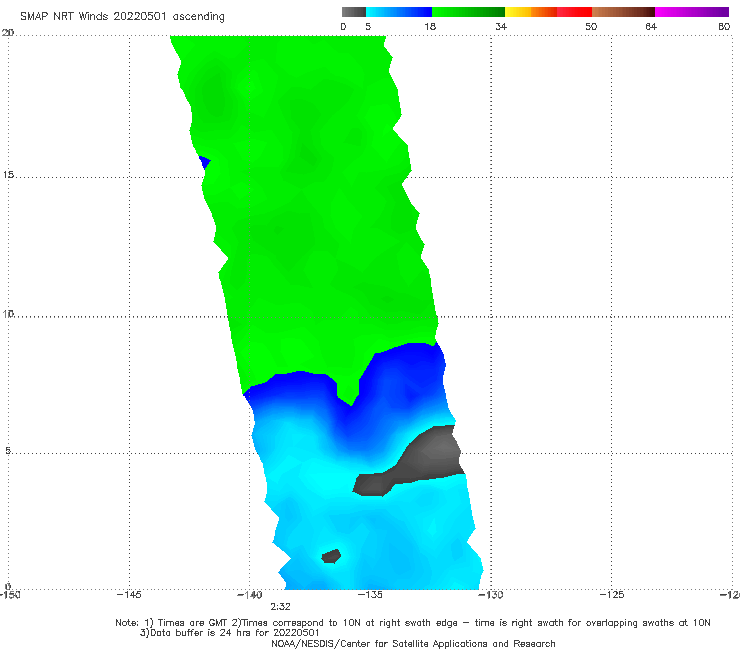Click the longitude label '-145'
The image size is (740, 650).
point(129,595)
